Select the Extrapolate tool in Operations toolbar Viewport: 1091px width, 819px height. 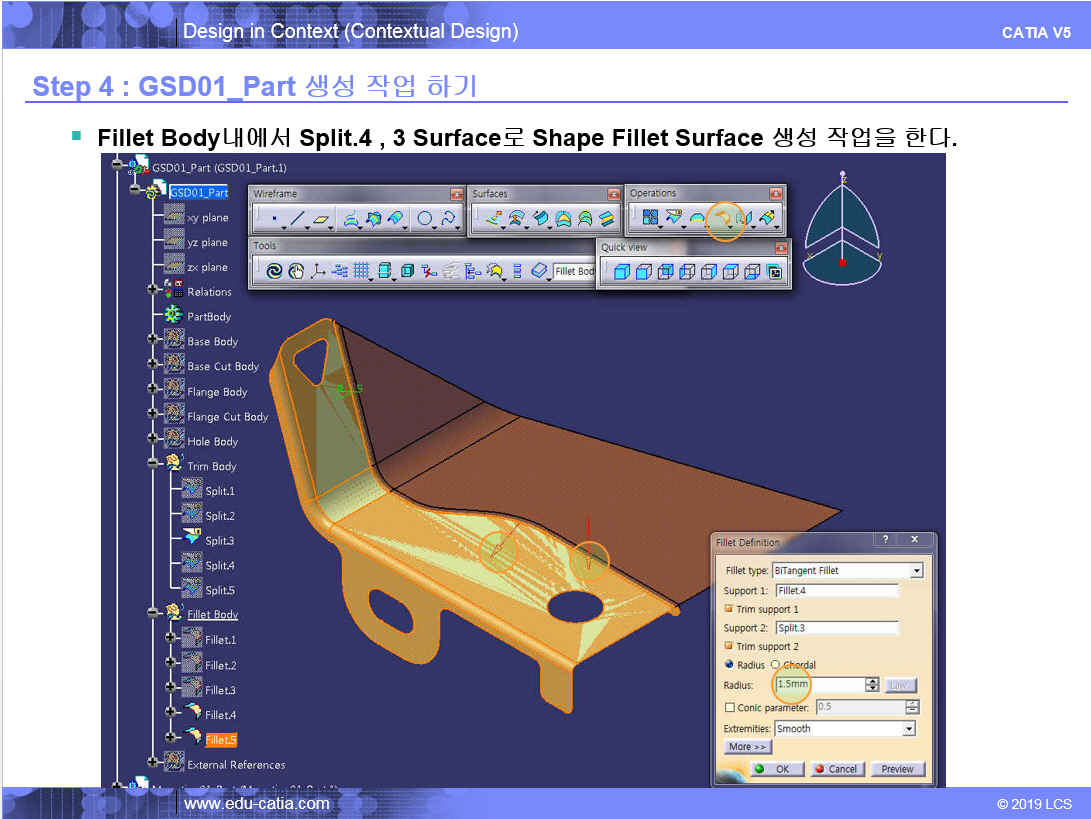[767, 218]
